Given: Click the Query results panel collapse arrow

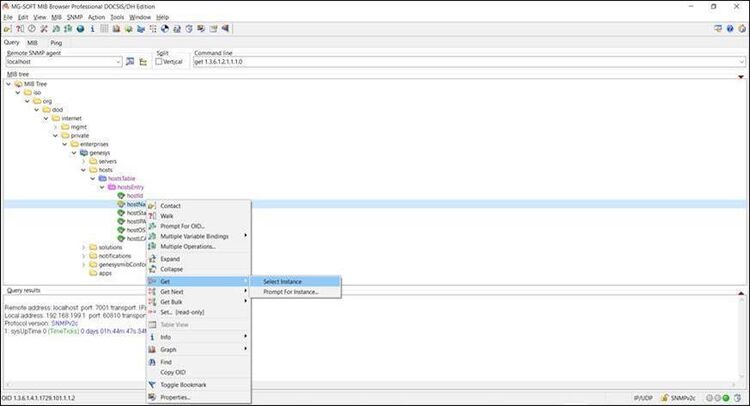Looking at the screenshot, I should [x=741, y=293].
